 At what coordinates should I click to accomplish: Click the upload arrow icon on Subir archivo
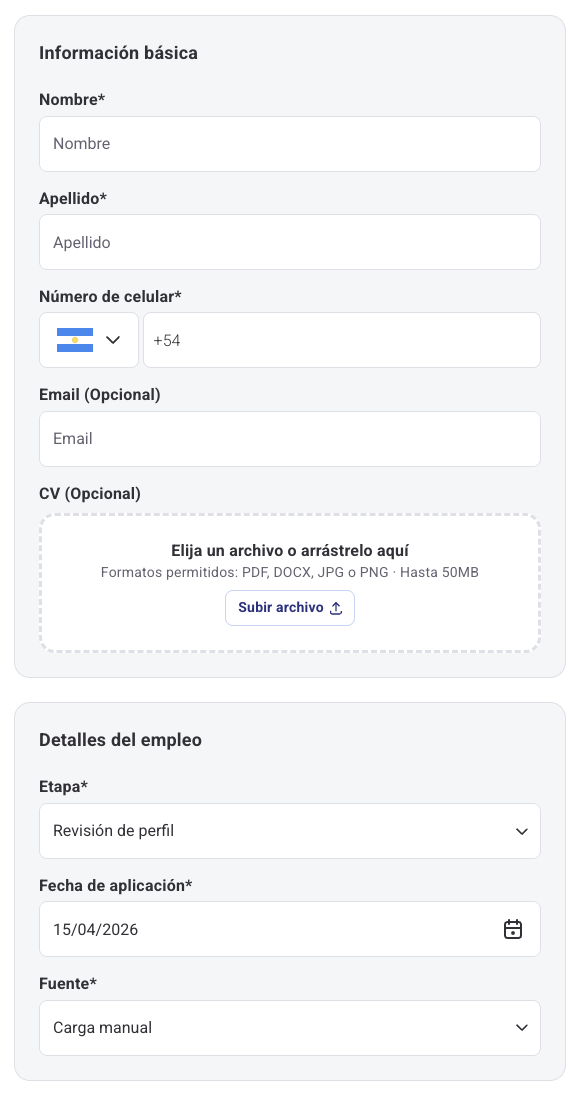[336, 607]
